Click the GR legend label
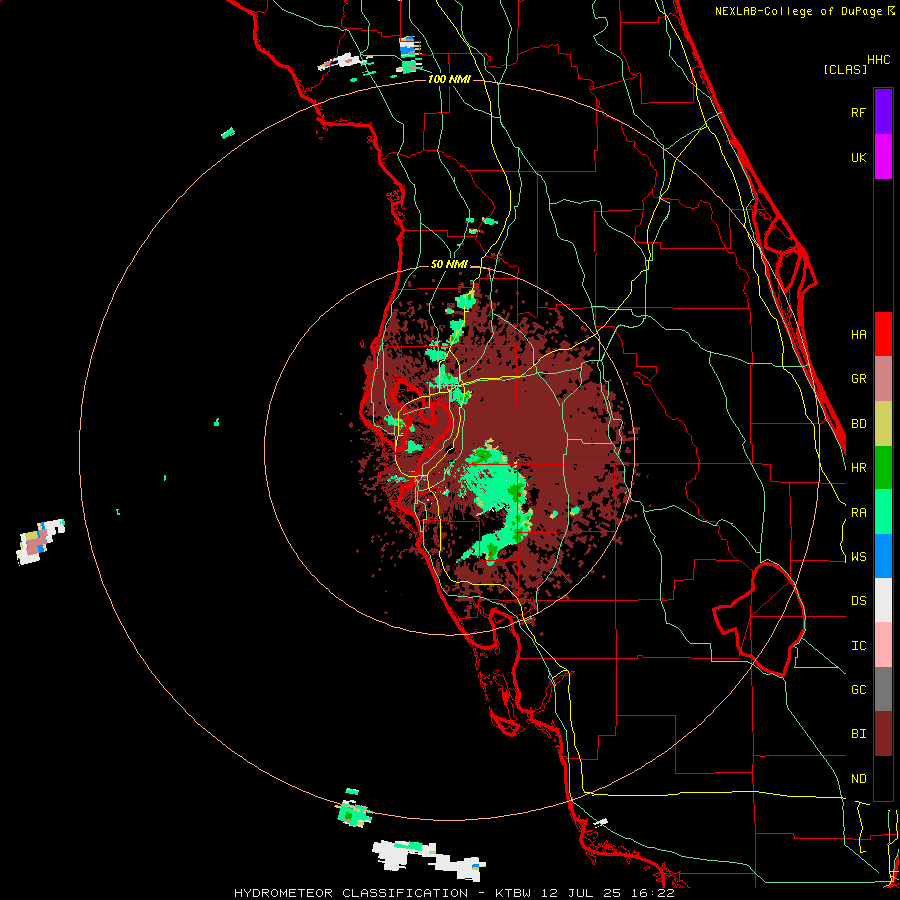 tap(858, 379)
